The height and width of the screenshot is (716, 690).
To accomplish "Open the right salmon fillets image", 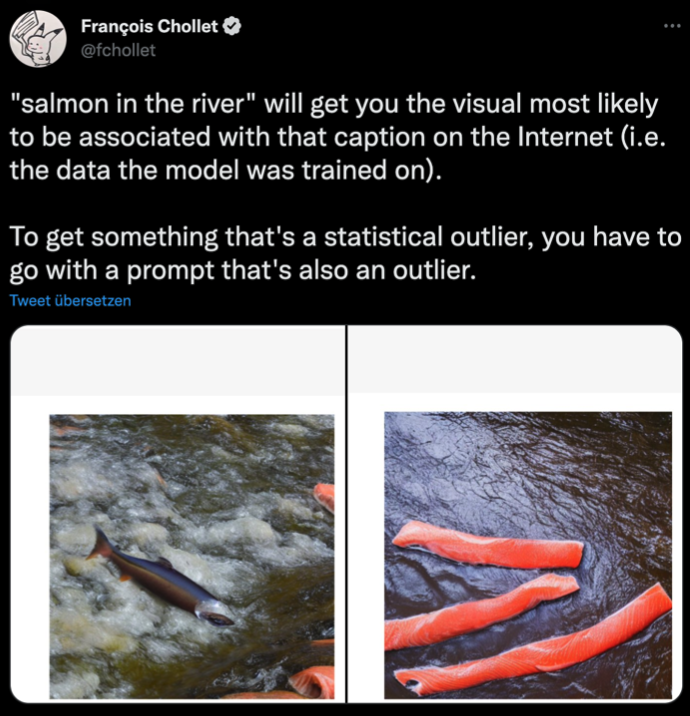I will point(528,555).
